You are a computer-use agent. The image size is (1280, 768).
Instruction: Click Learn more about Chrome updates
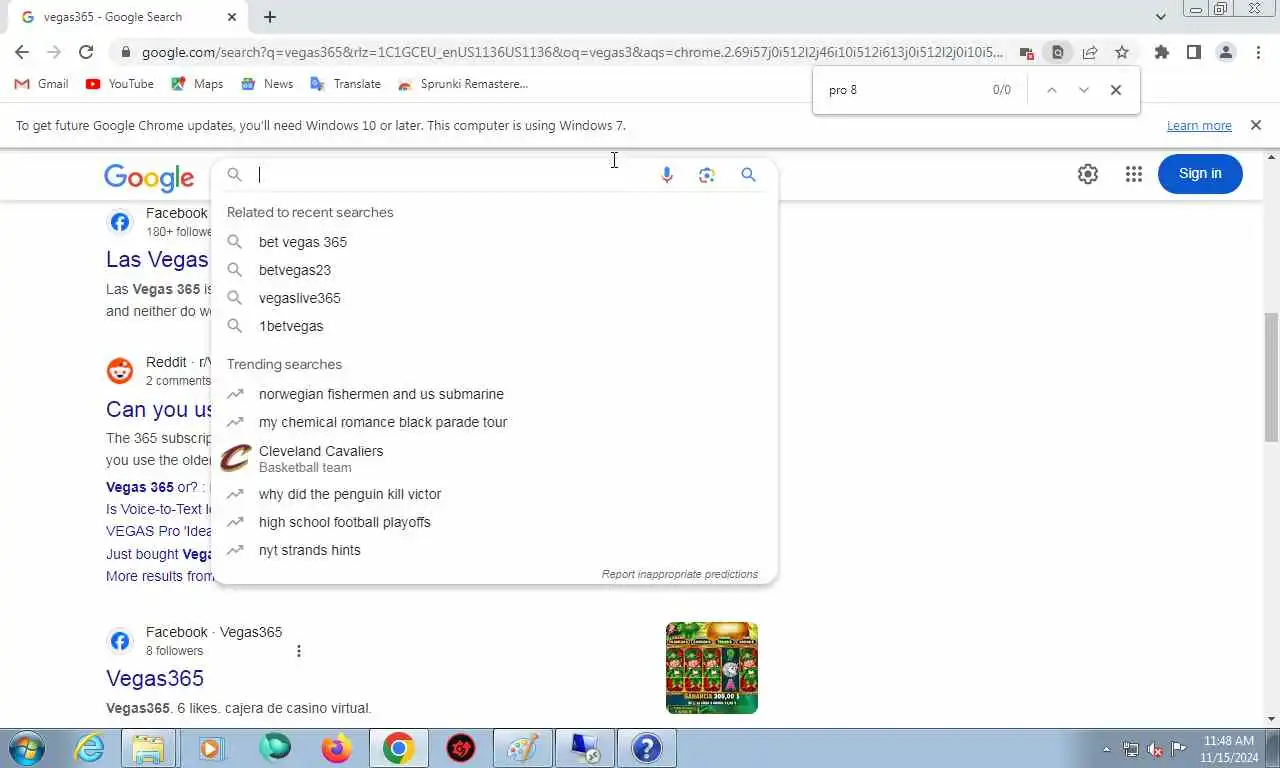(x=1199, y=126)
